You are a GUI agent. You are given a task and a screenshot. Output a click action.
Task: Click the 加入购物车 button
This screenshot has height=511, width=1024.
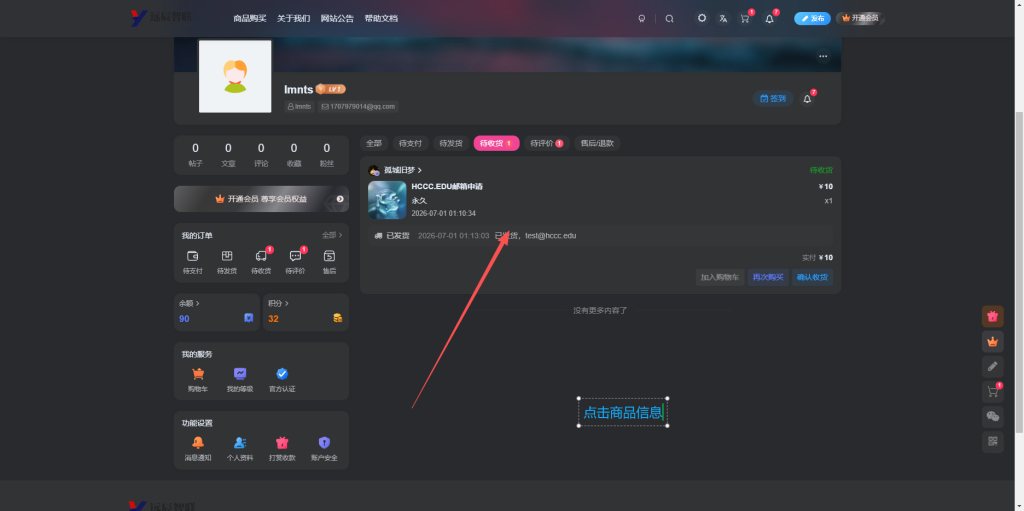pyautogui.click(x=720, y=277)
